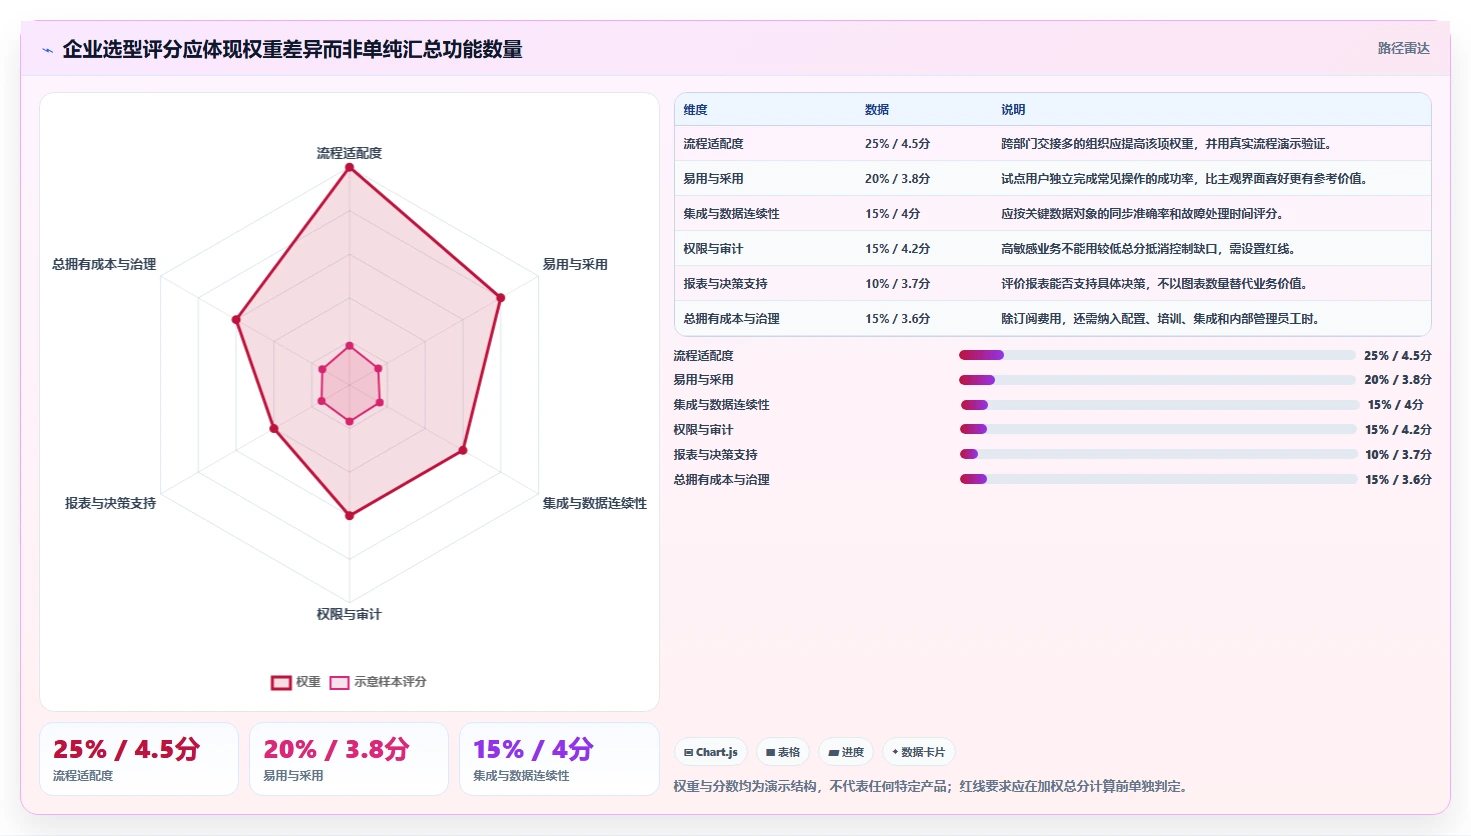Viewport: 1471px width, 836px height.
Task: Open the 15% / 4分 集成与数据连续性 data card
Action: pyautogui.click(x=559, y=759)
